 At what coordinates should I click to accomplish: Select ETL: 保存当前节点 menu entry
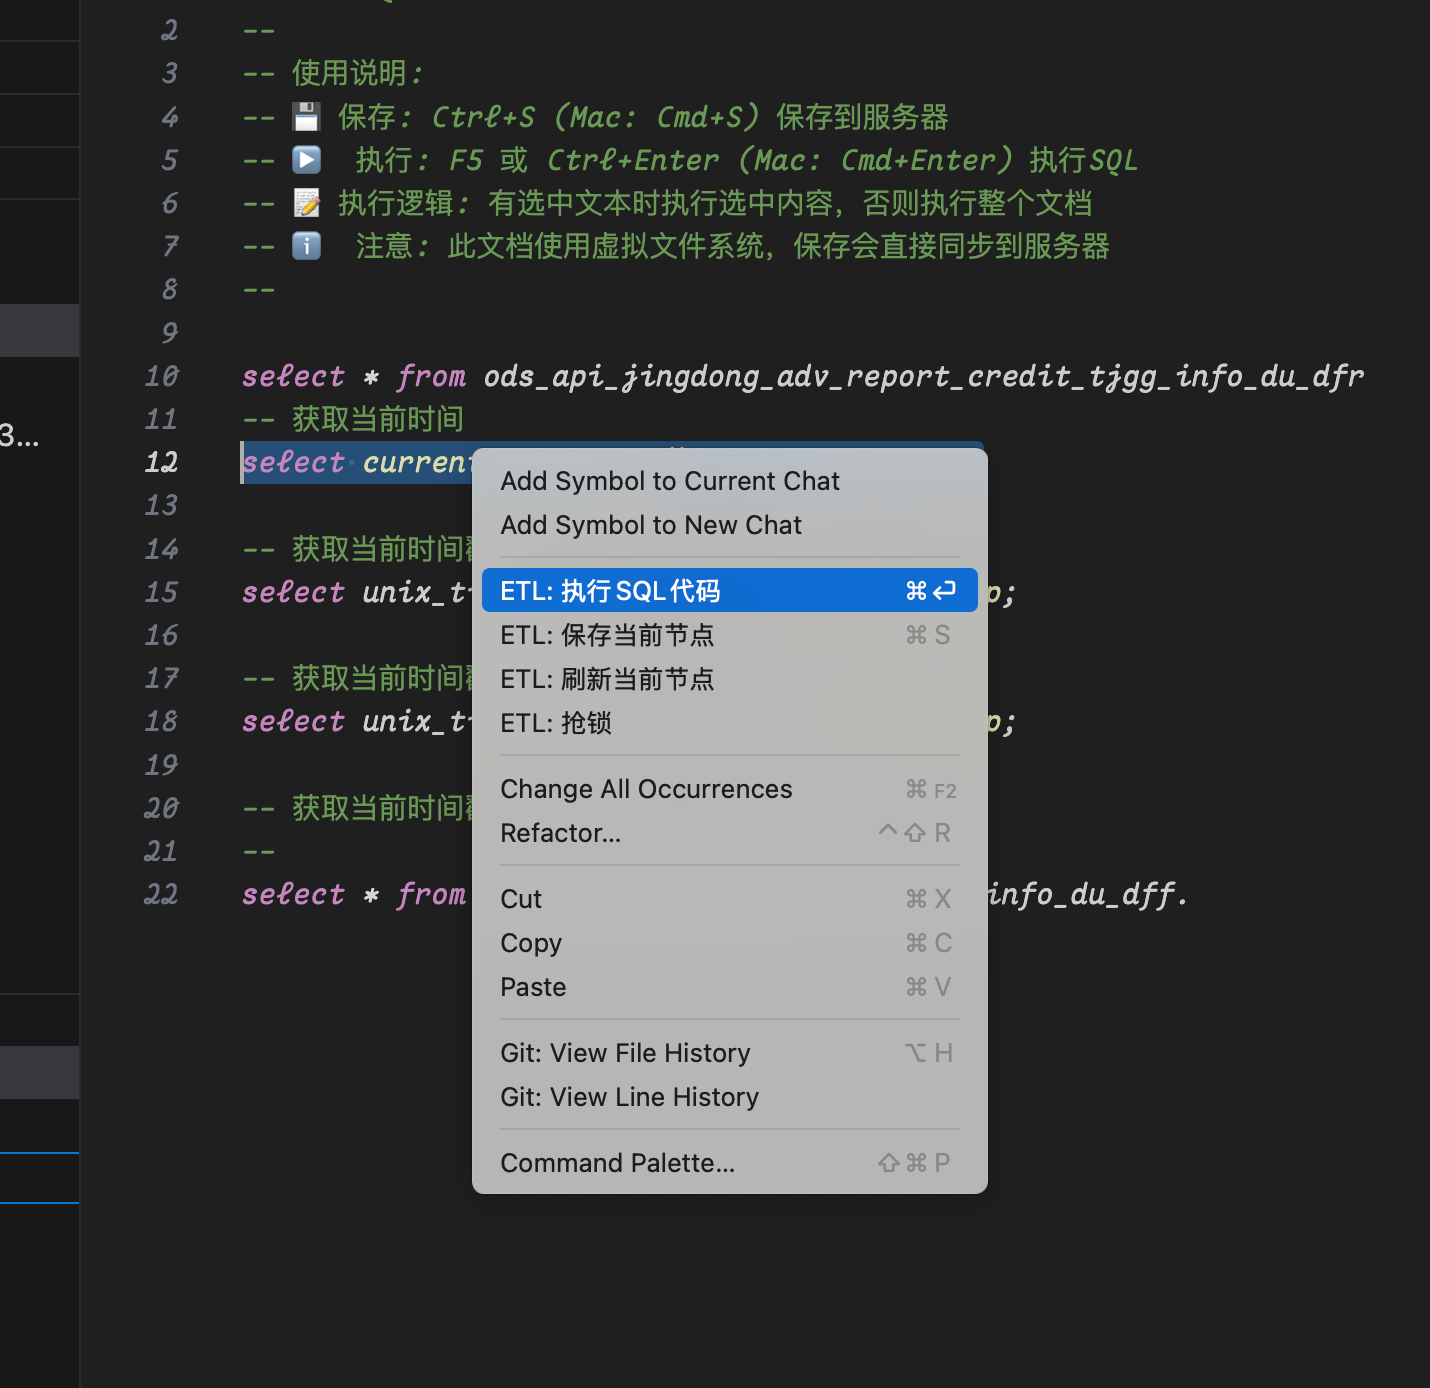pos(730,635)
